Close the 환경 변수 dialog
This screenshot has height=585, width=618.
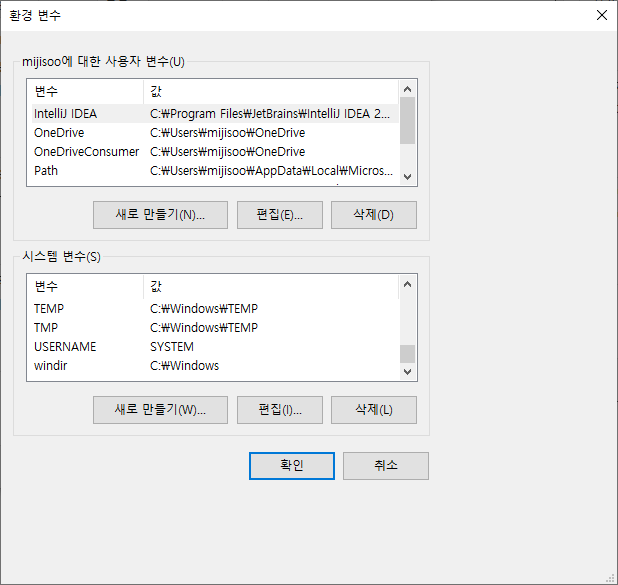[x=602, y=15]
